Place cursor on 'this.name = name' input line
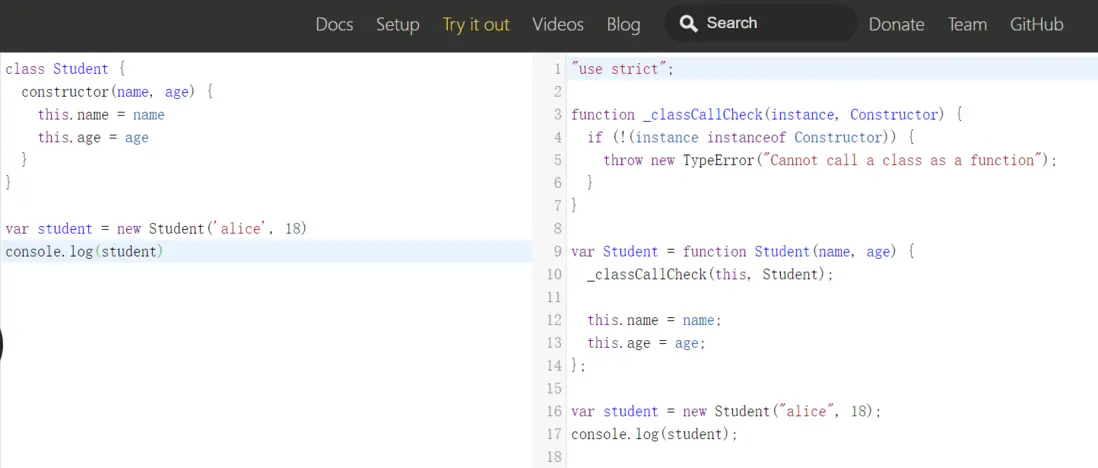1098x468 pixels. tap(101, 115)
